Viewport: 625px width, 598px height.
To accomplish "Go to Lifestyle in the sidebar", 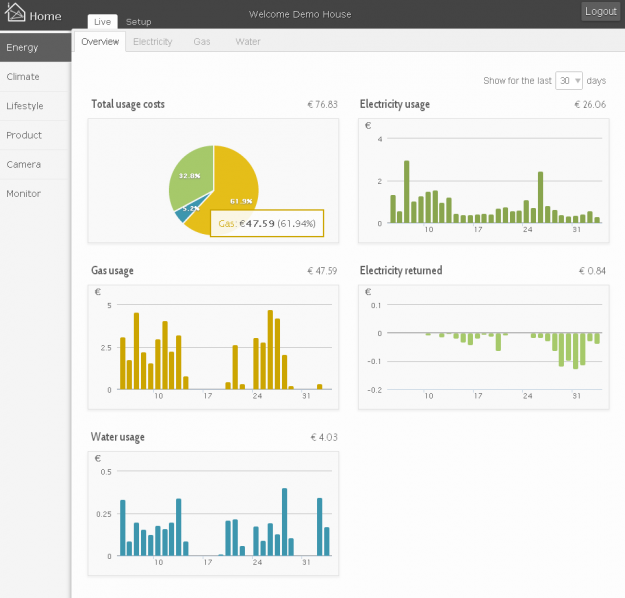I will 25,106.
